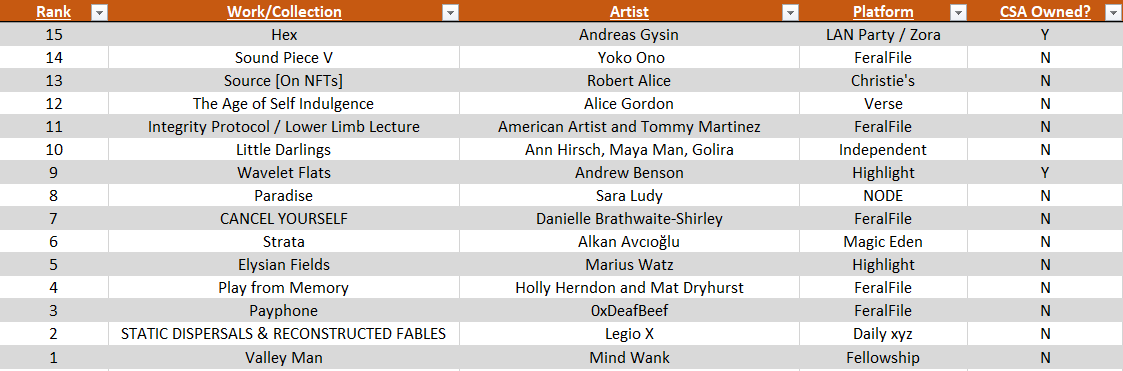Screen dimensions: 1123x371
Task: Expand the Artist column filter dropdown
Action: click(x=790, y=13)
